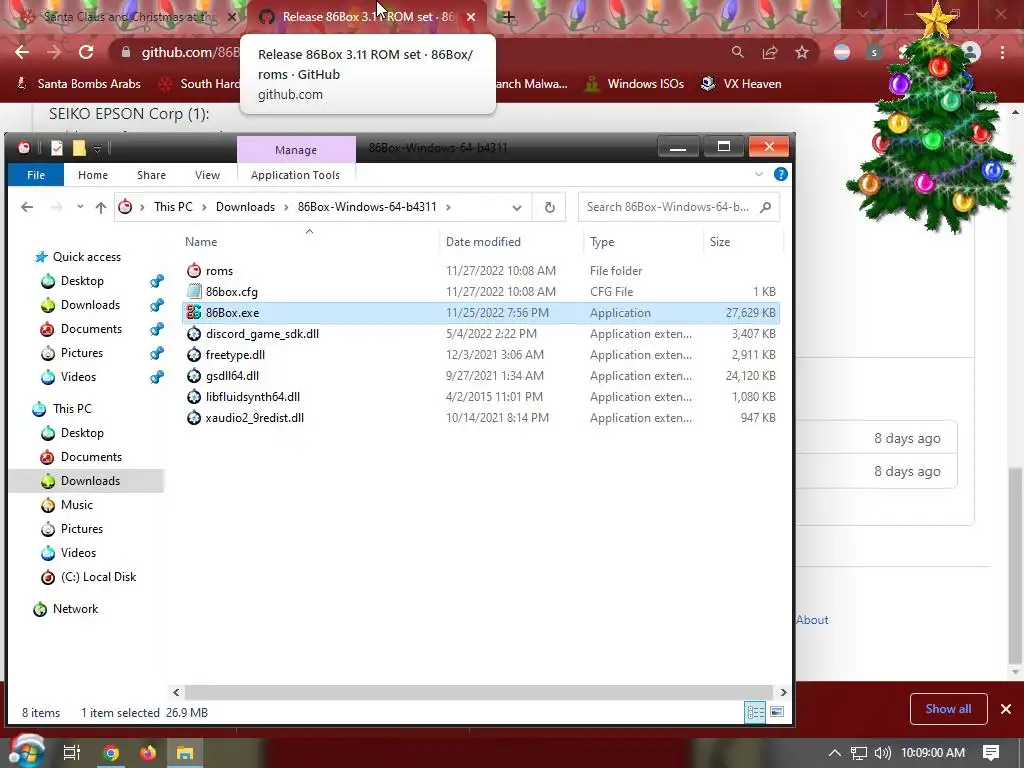Open Chrome's three-dot menu

click(x=1002, y=52)
